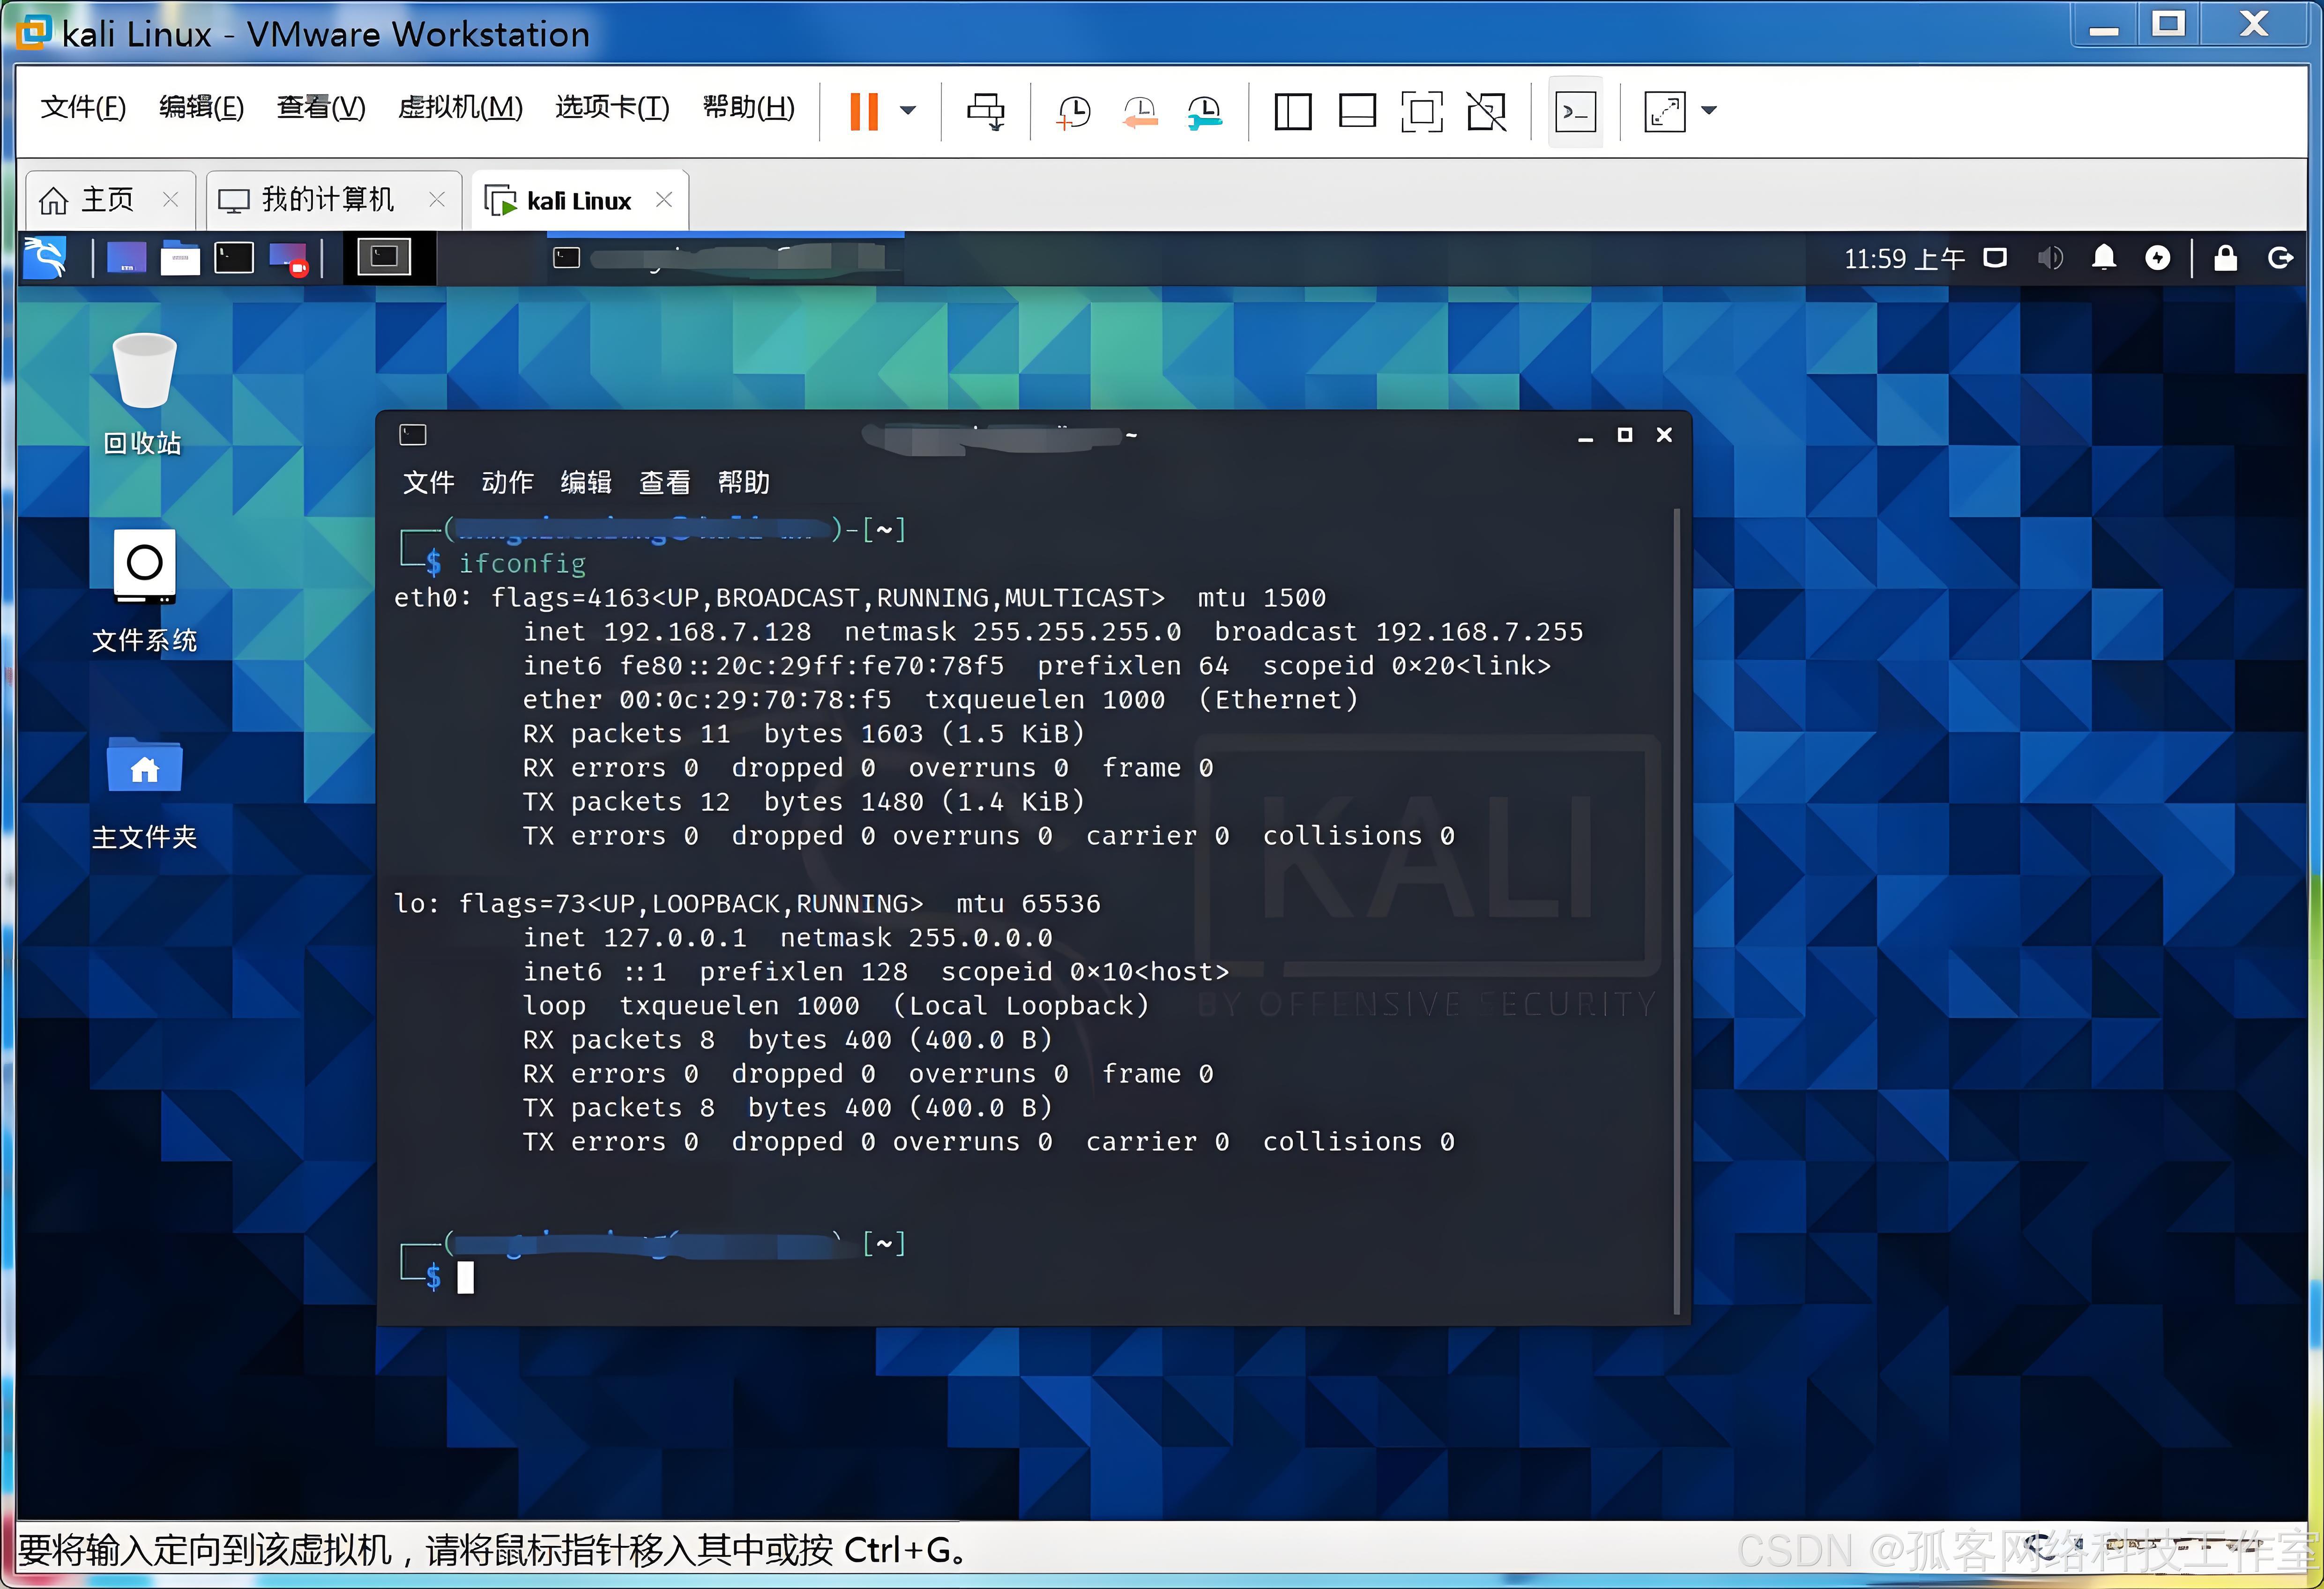Viewport: 2324px width, 1589px height.
Task: Select the 文件系统 desktop icon
Action: tap(144, 591)
